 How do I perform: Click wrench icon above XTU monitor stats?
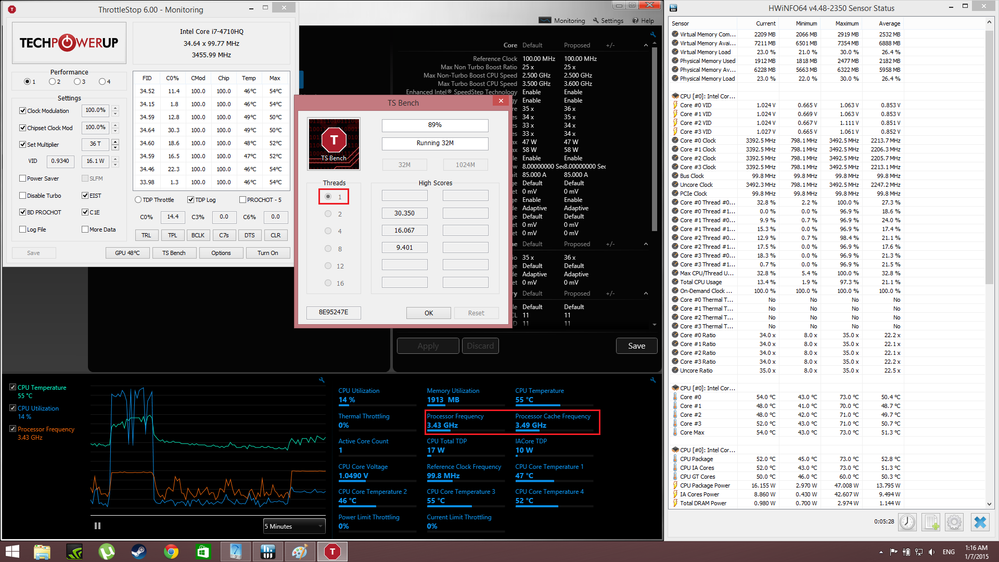coord(653,380)
